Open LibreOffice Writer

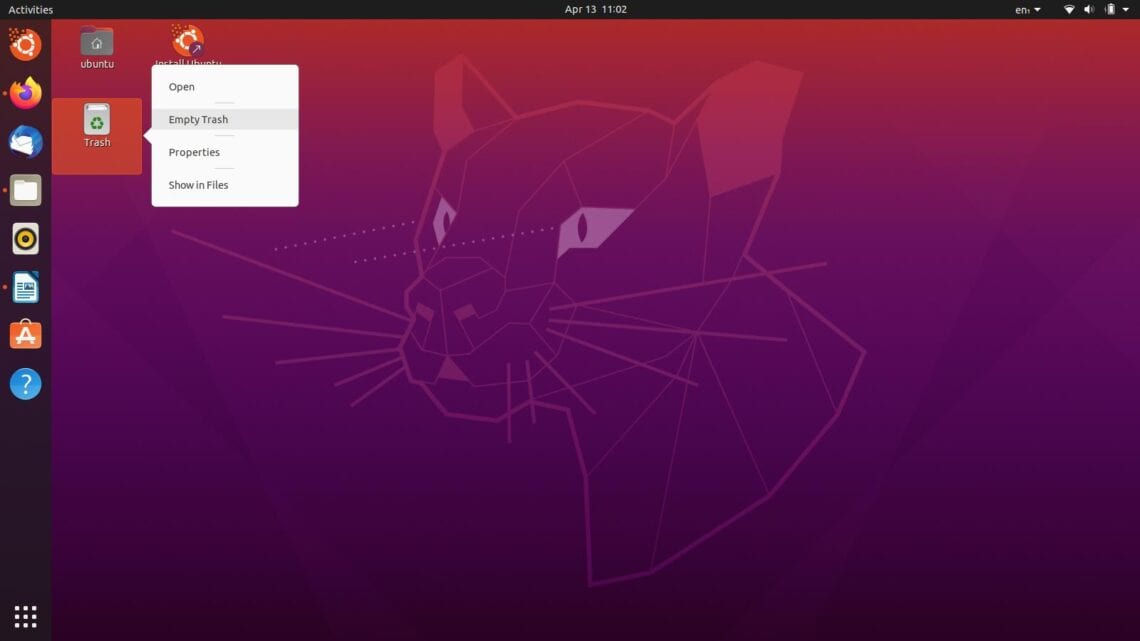pyautogui.click(x=24, y=286)
